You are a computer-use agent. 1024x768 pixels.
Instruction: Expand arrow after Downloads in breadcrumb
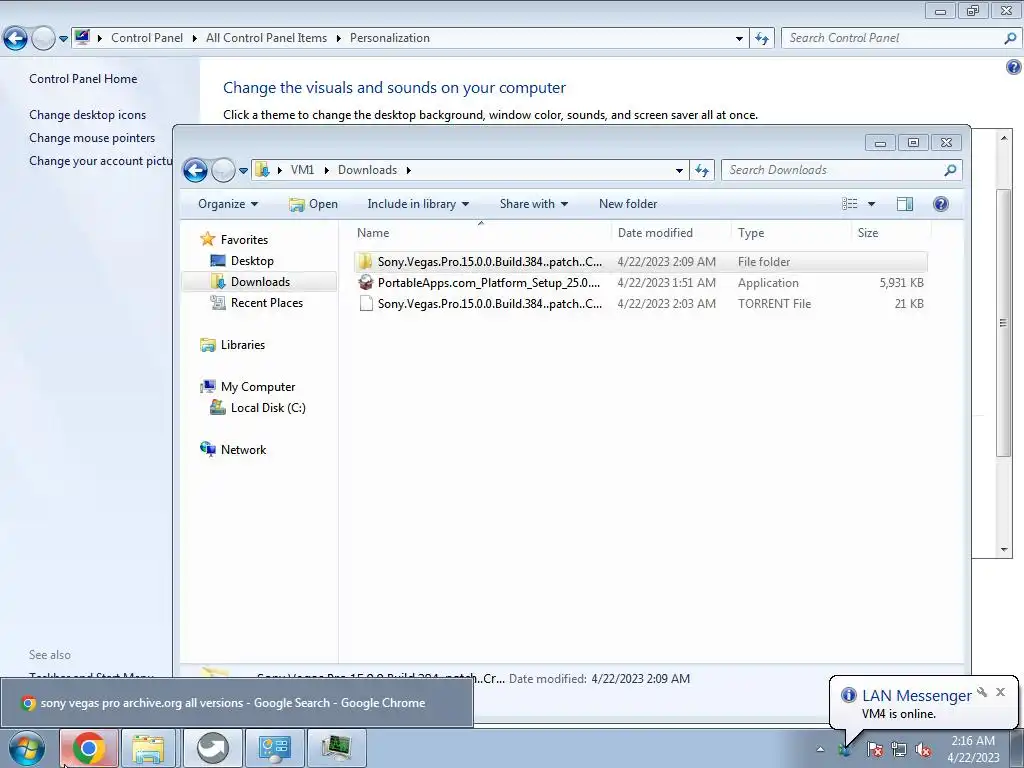tap(409, 170)
